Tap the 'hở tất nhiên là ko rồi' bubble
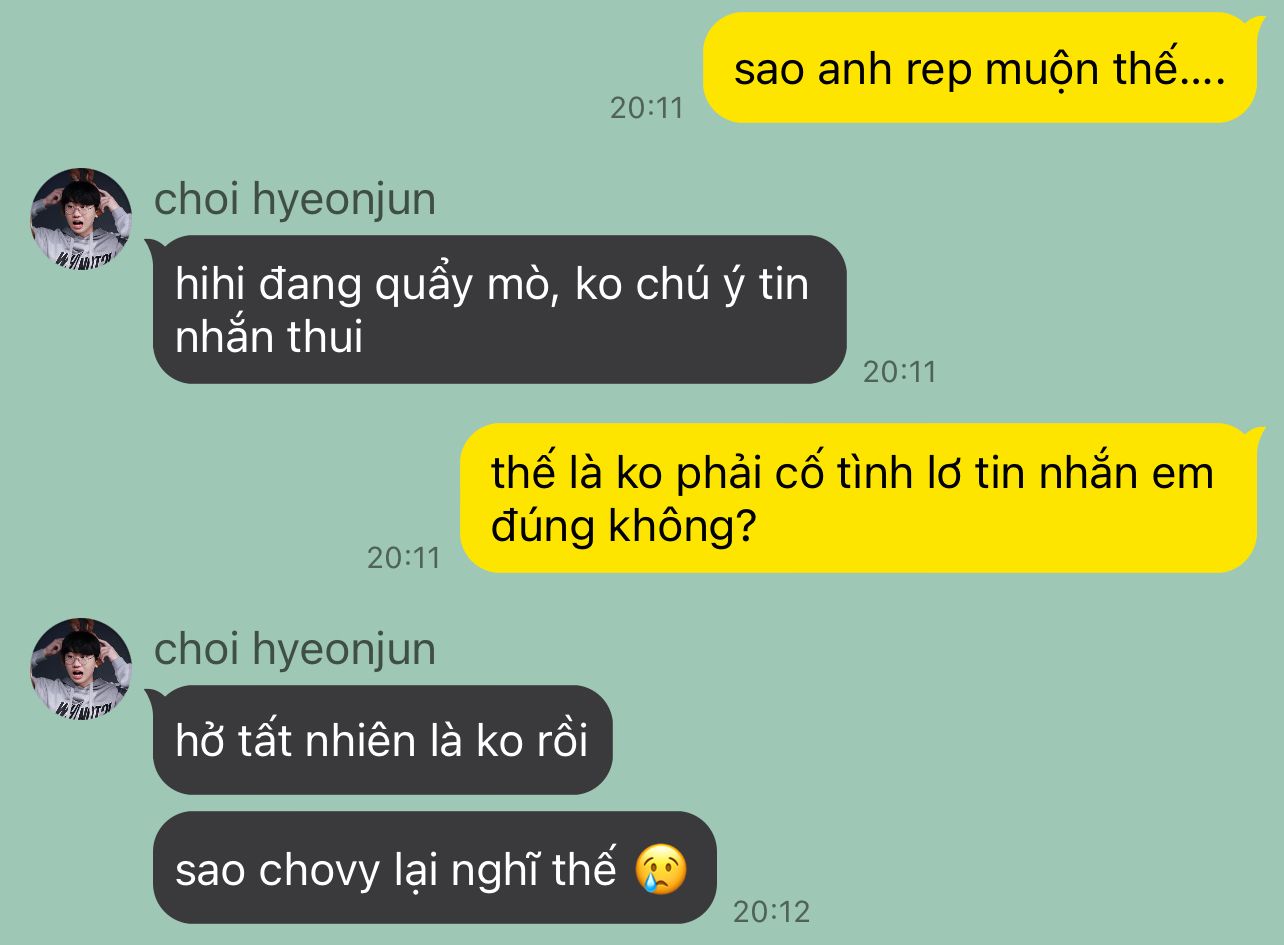Viewport: 1284px width, 945px height. point(382,740)
